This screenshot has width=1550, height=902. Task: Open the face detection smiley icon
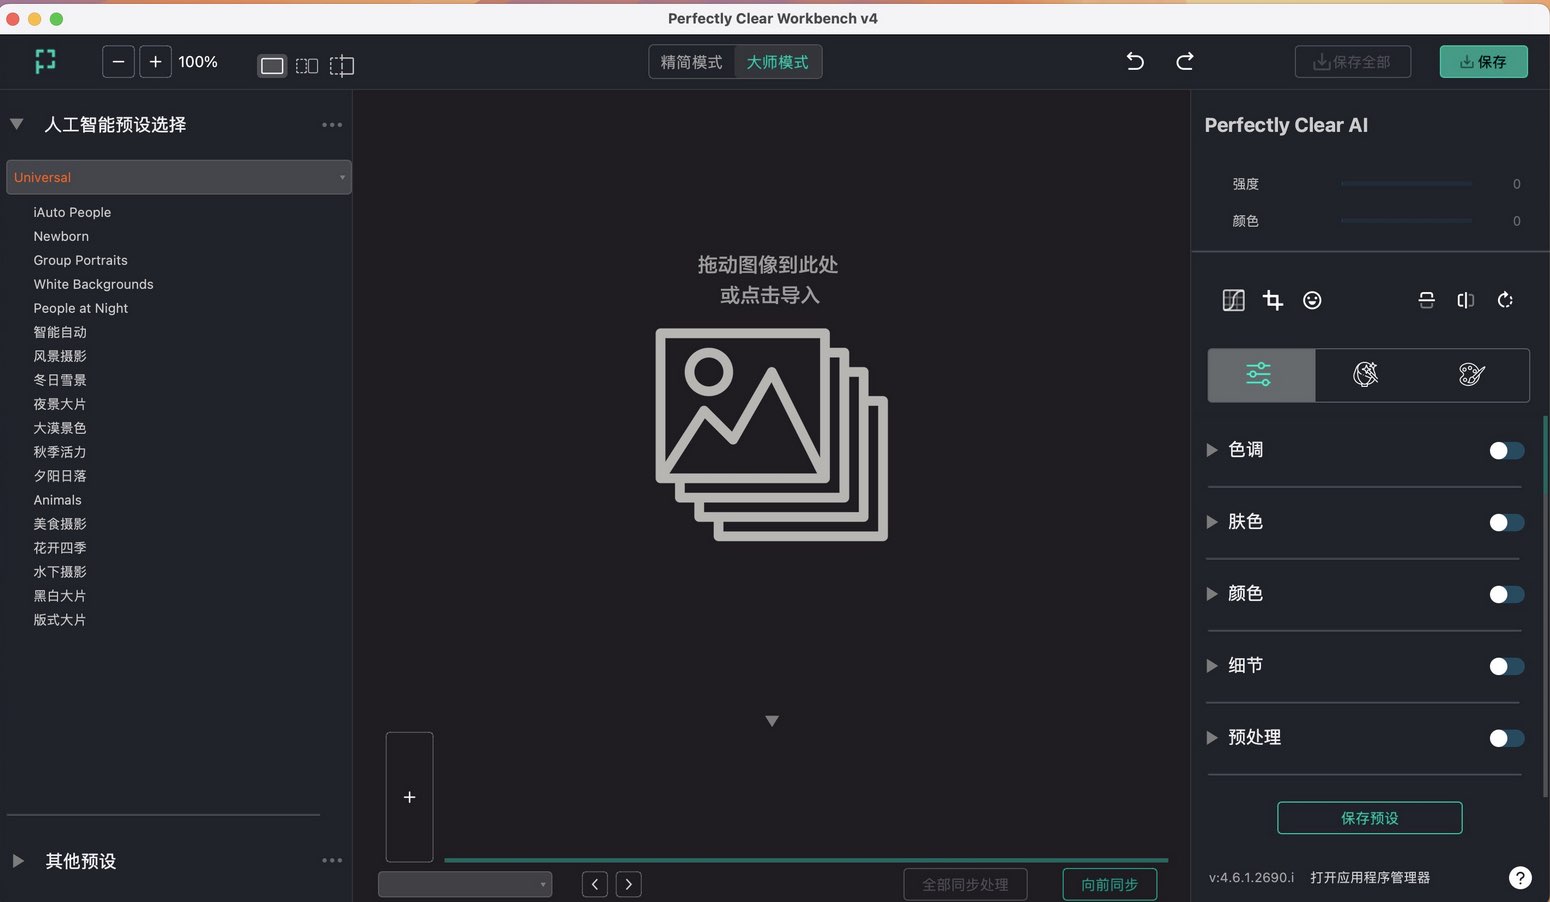coord(1312,300)
